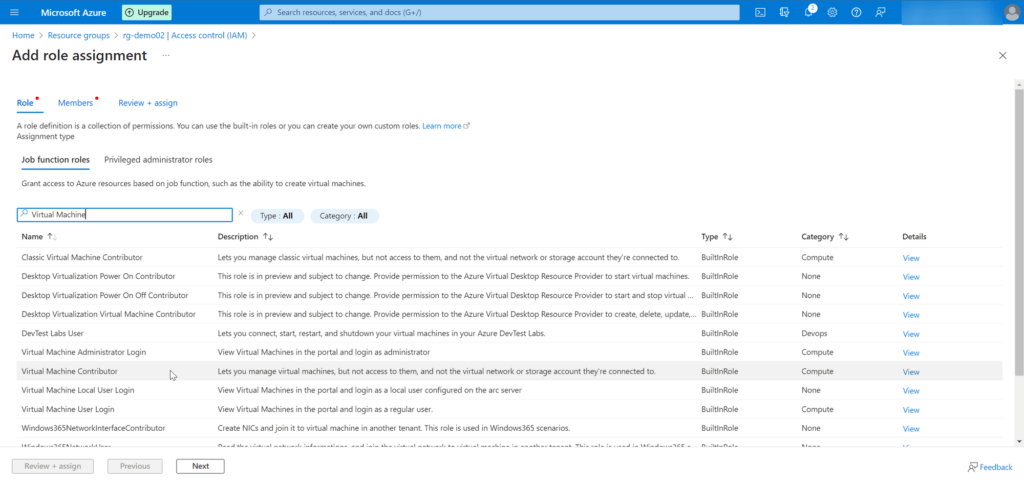Viewport: 1024px width, 485px height.
Task: Sort roles by the Category column
Action: 825,236
